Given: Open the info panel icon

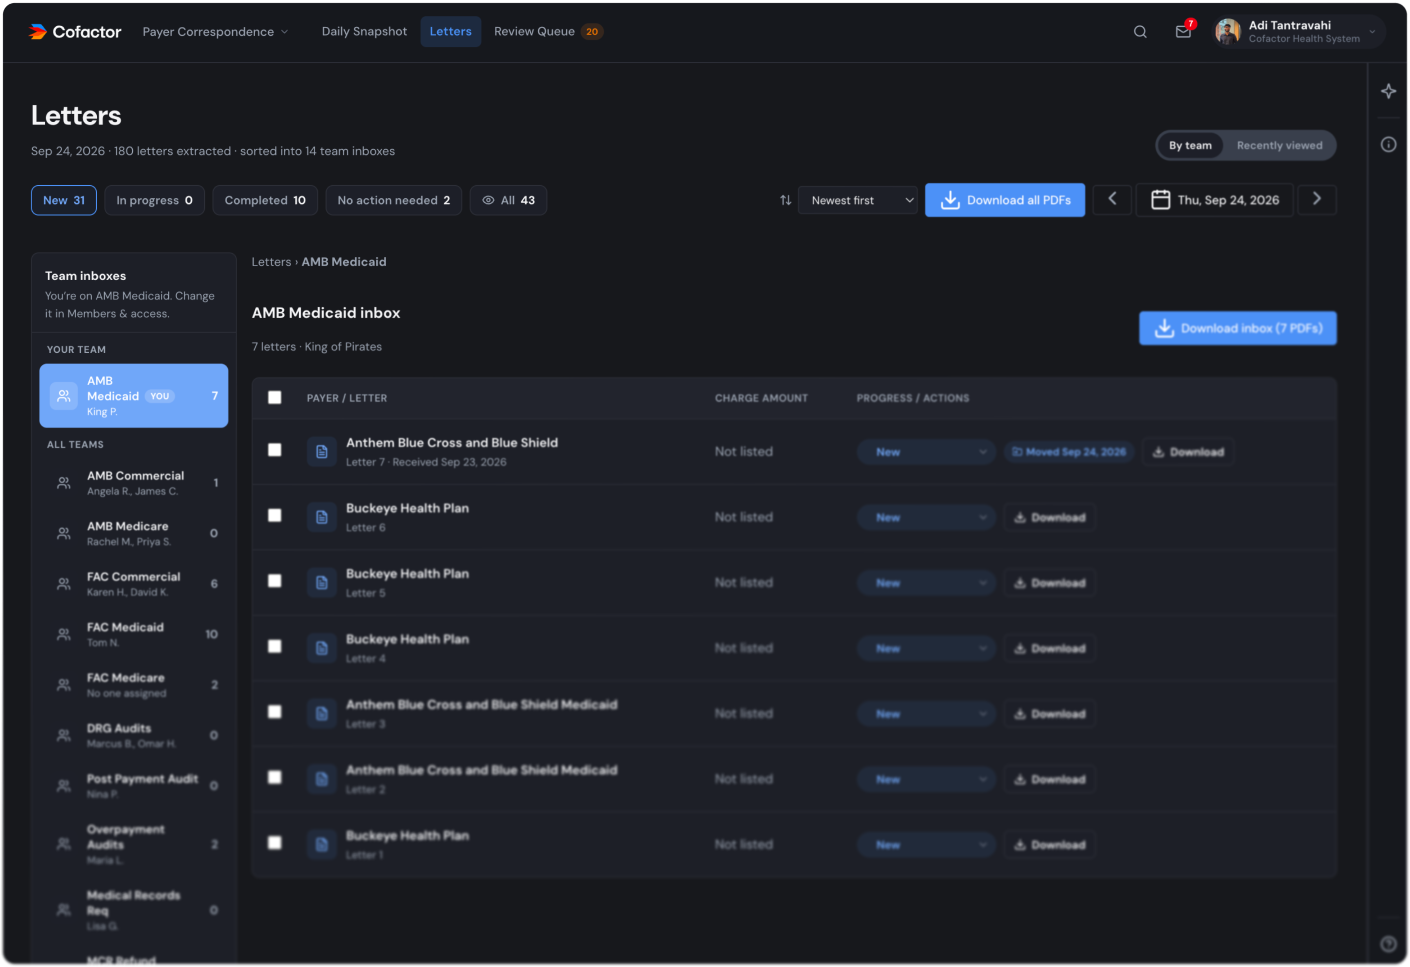Looking at the screenshot, I should point(1389,145).
